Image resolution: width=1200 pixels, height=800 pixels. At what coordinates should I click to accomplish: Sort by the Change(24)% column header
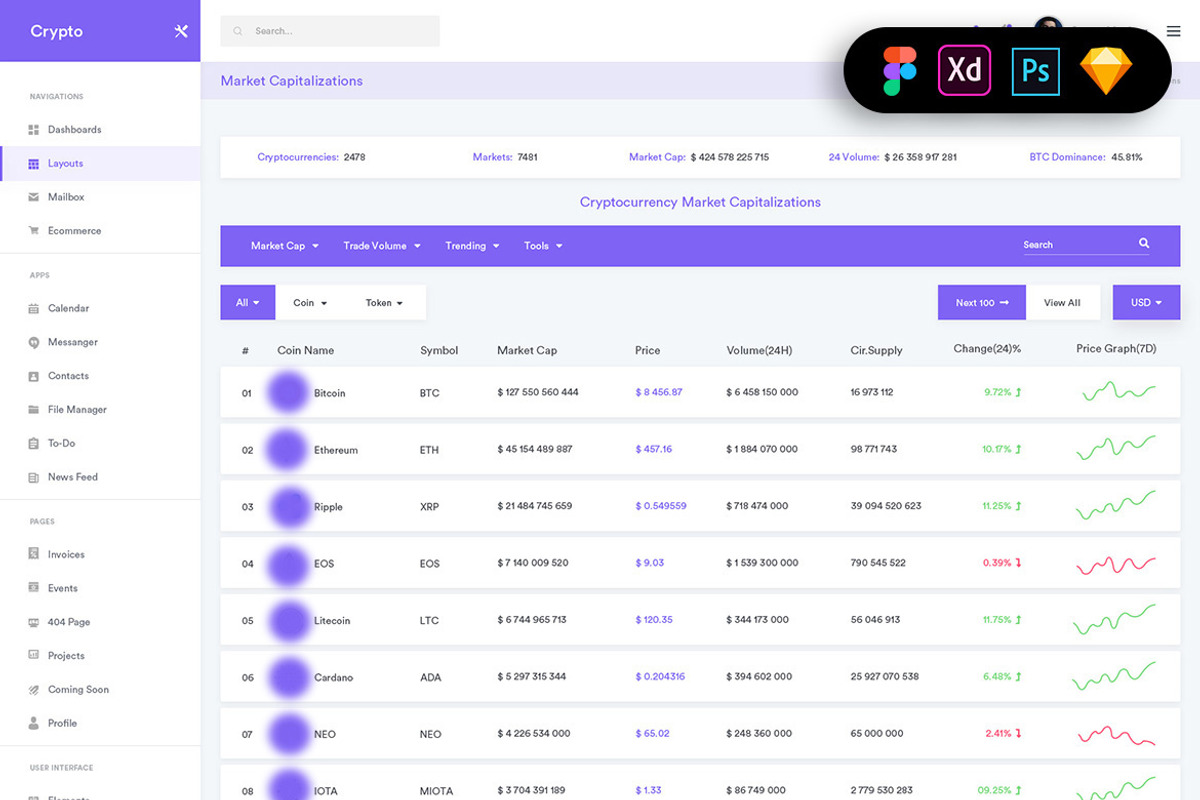[987, 349]
